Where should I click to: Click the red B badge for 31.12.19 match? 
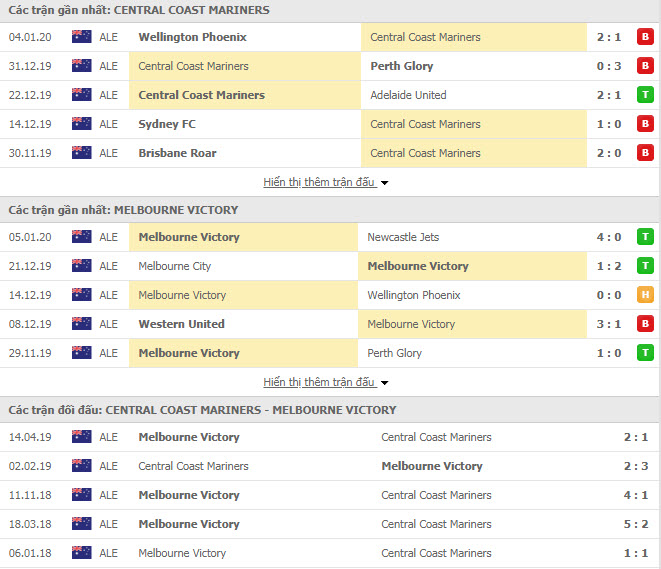[x=645, y=66]
